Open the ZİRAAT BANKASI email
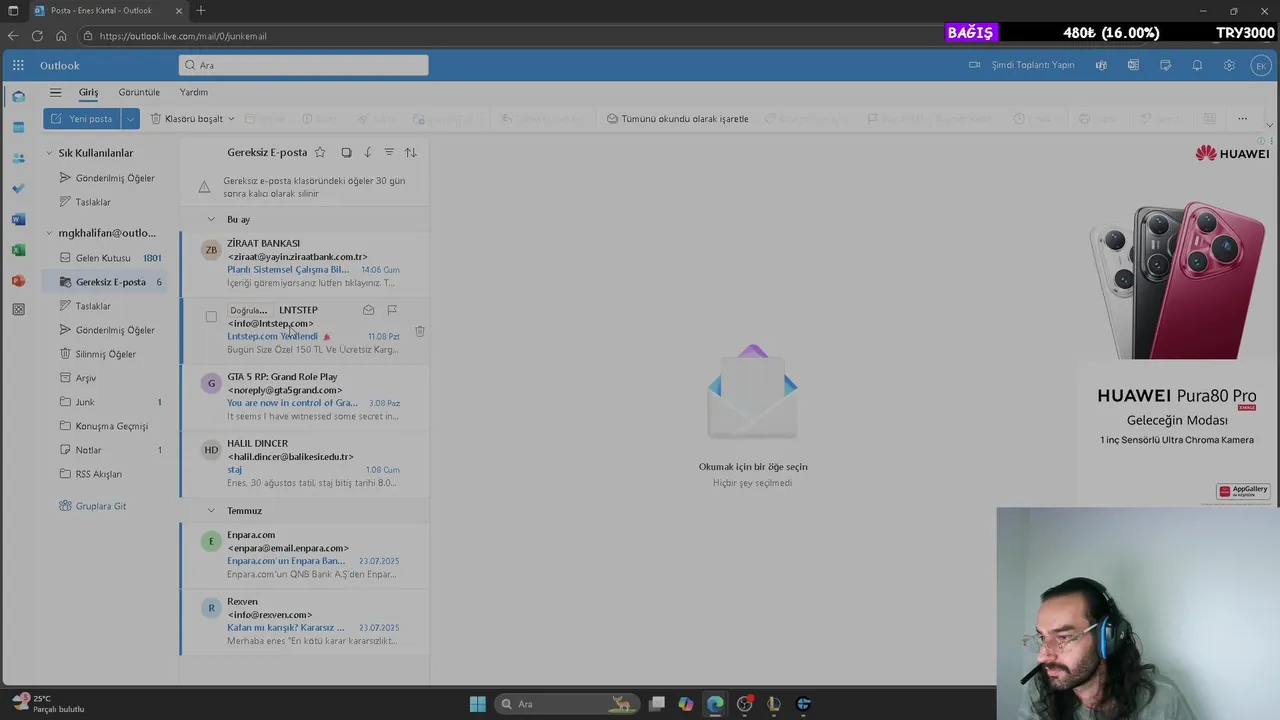Screen dimensions: 1280x720 coord(305,263)
